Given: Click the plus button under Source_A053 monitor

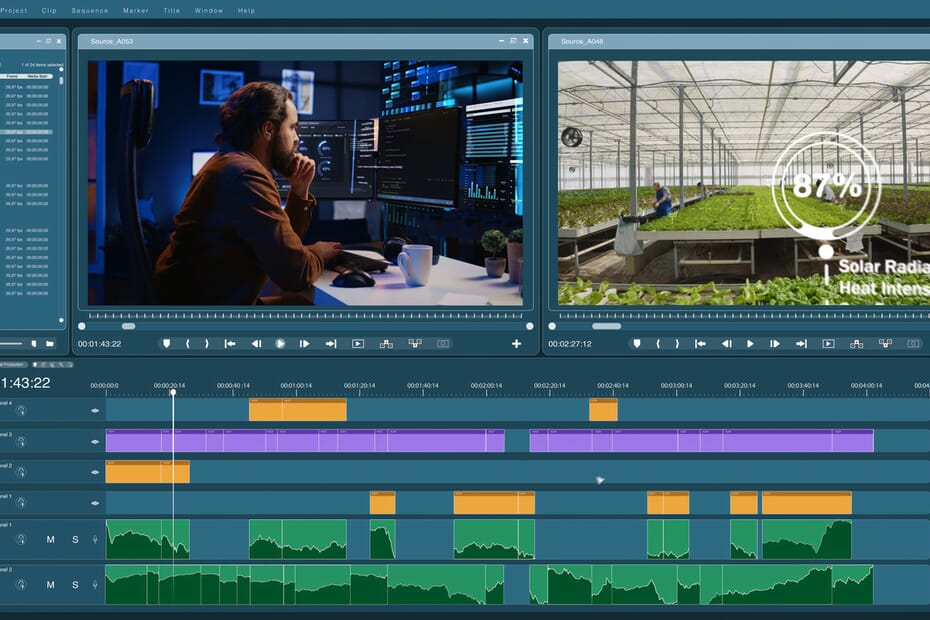Looking at the screenshot, I should [x=516, y=343].
